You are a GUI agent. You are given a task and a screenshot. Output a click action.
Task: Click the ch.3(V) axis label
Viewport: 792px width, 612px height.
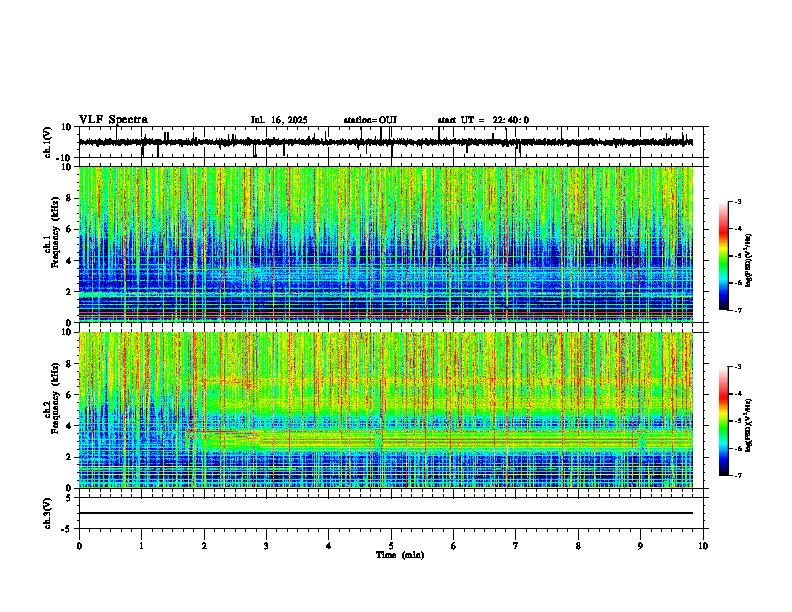pyautogui.click(x=48, y=513)
